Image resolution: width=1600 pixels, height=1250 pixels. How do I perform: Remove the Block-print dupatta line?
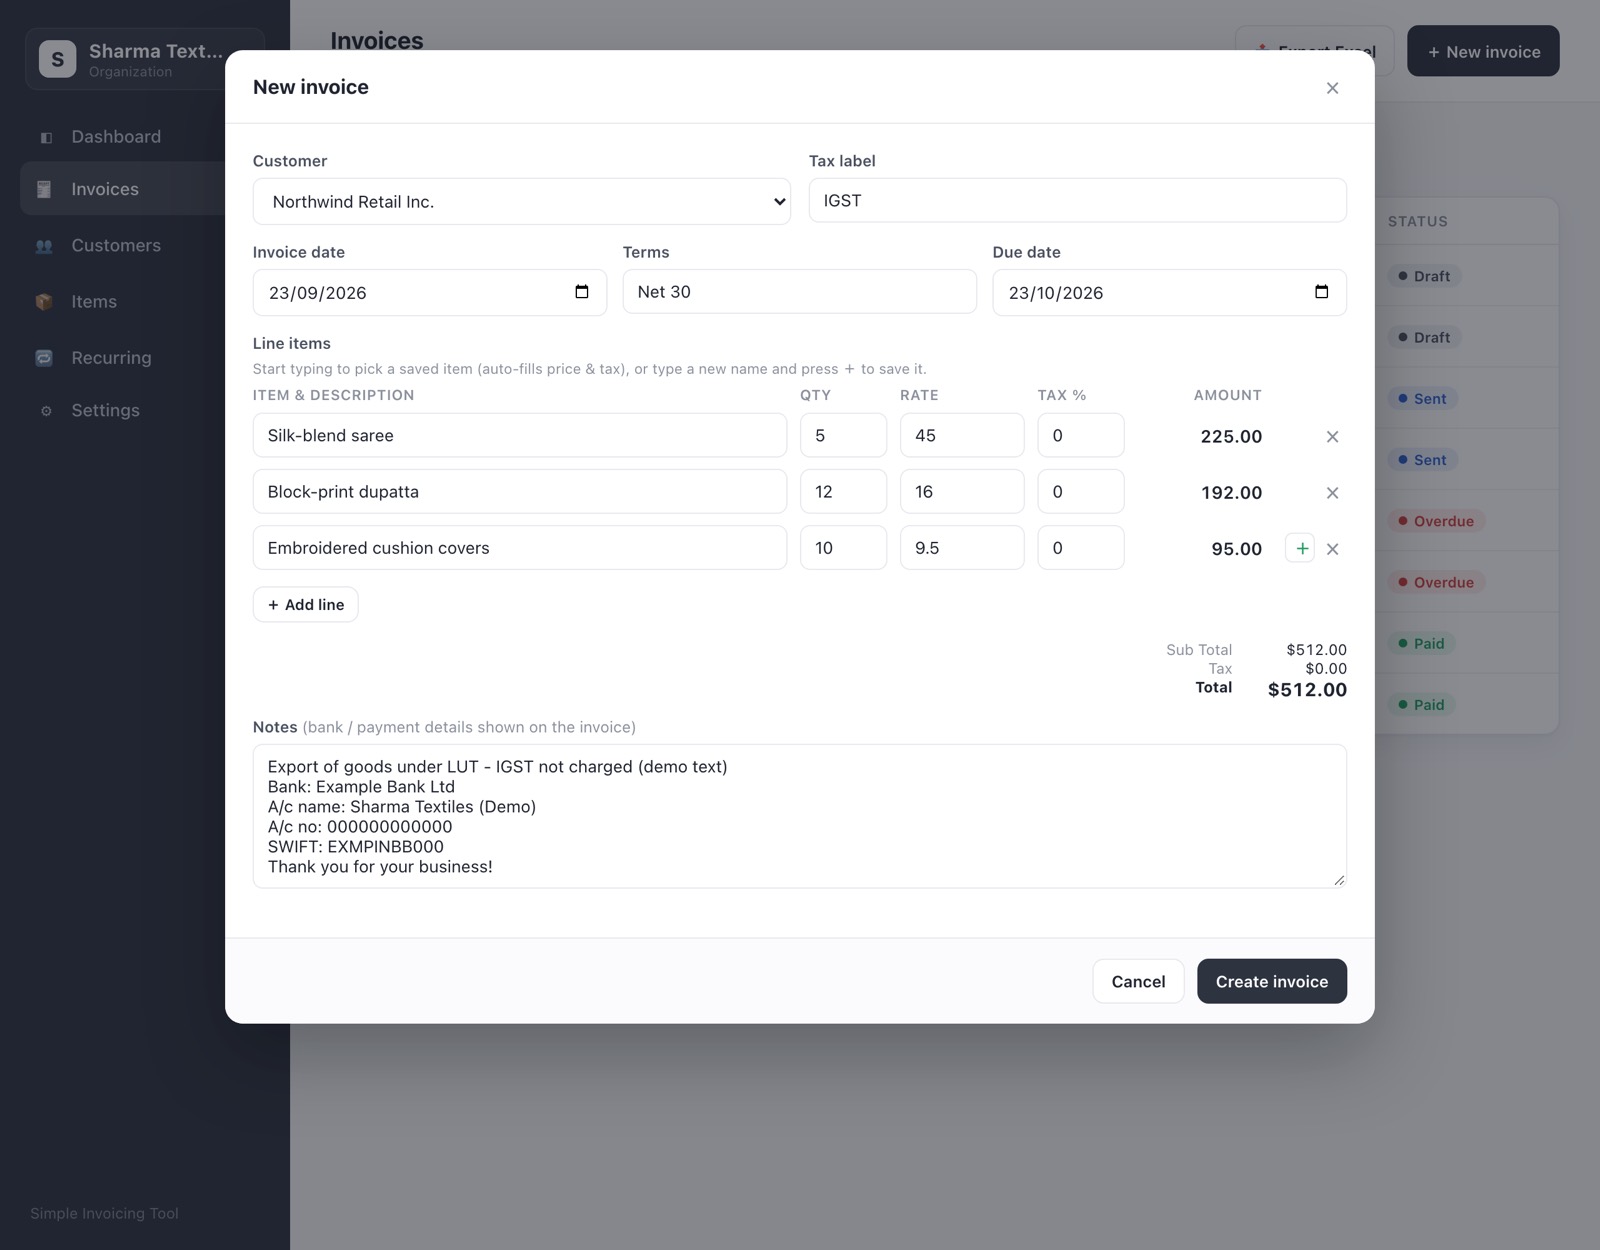click(x=1332, y=492)
